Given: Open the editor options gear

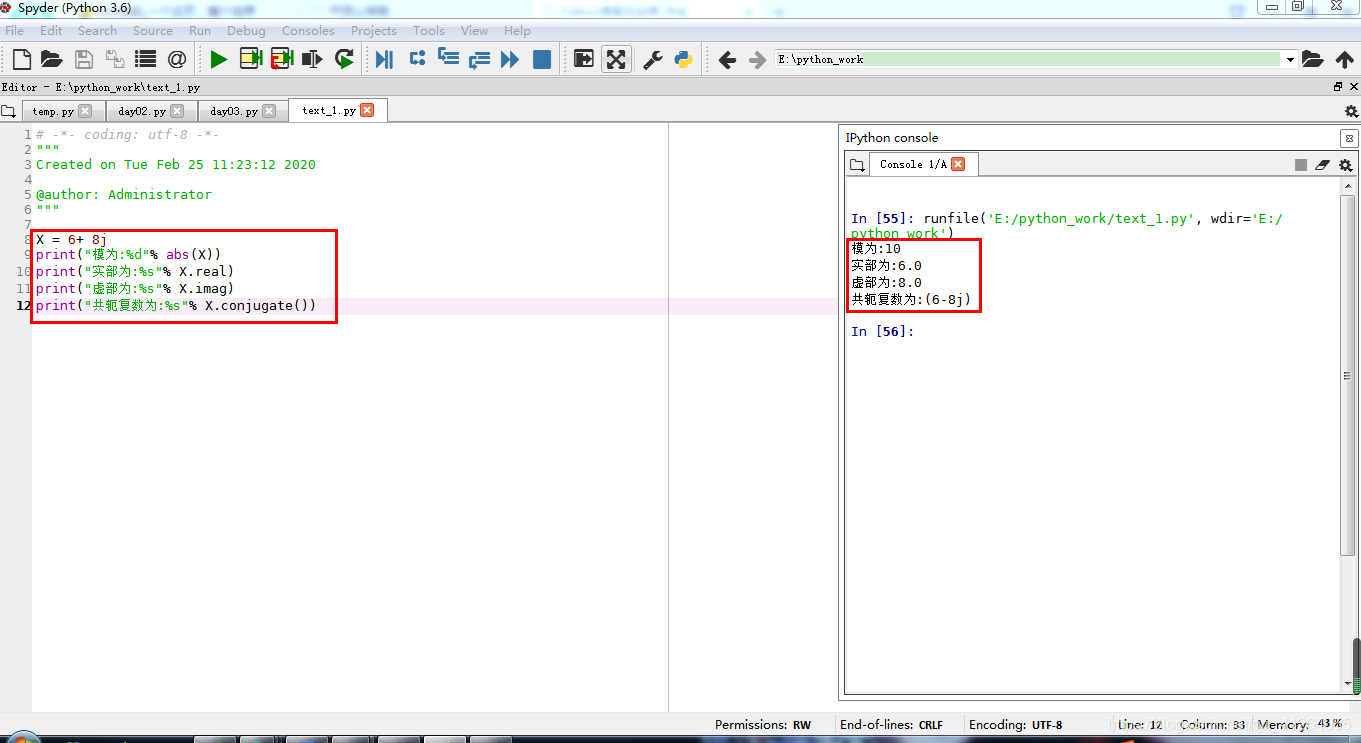Looking at the screenshot, I should coord(1351,112).
